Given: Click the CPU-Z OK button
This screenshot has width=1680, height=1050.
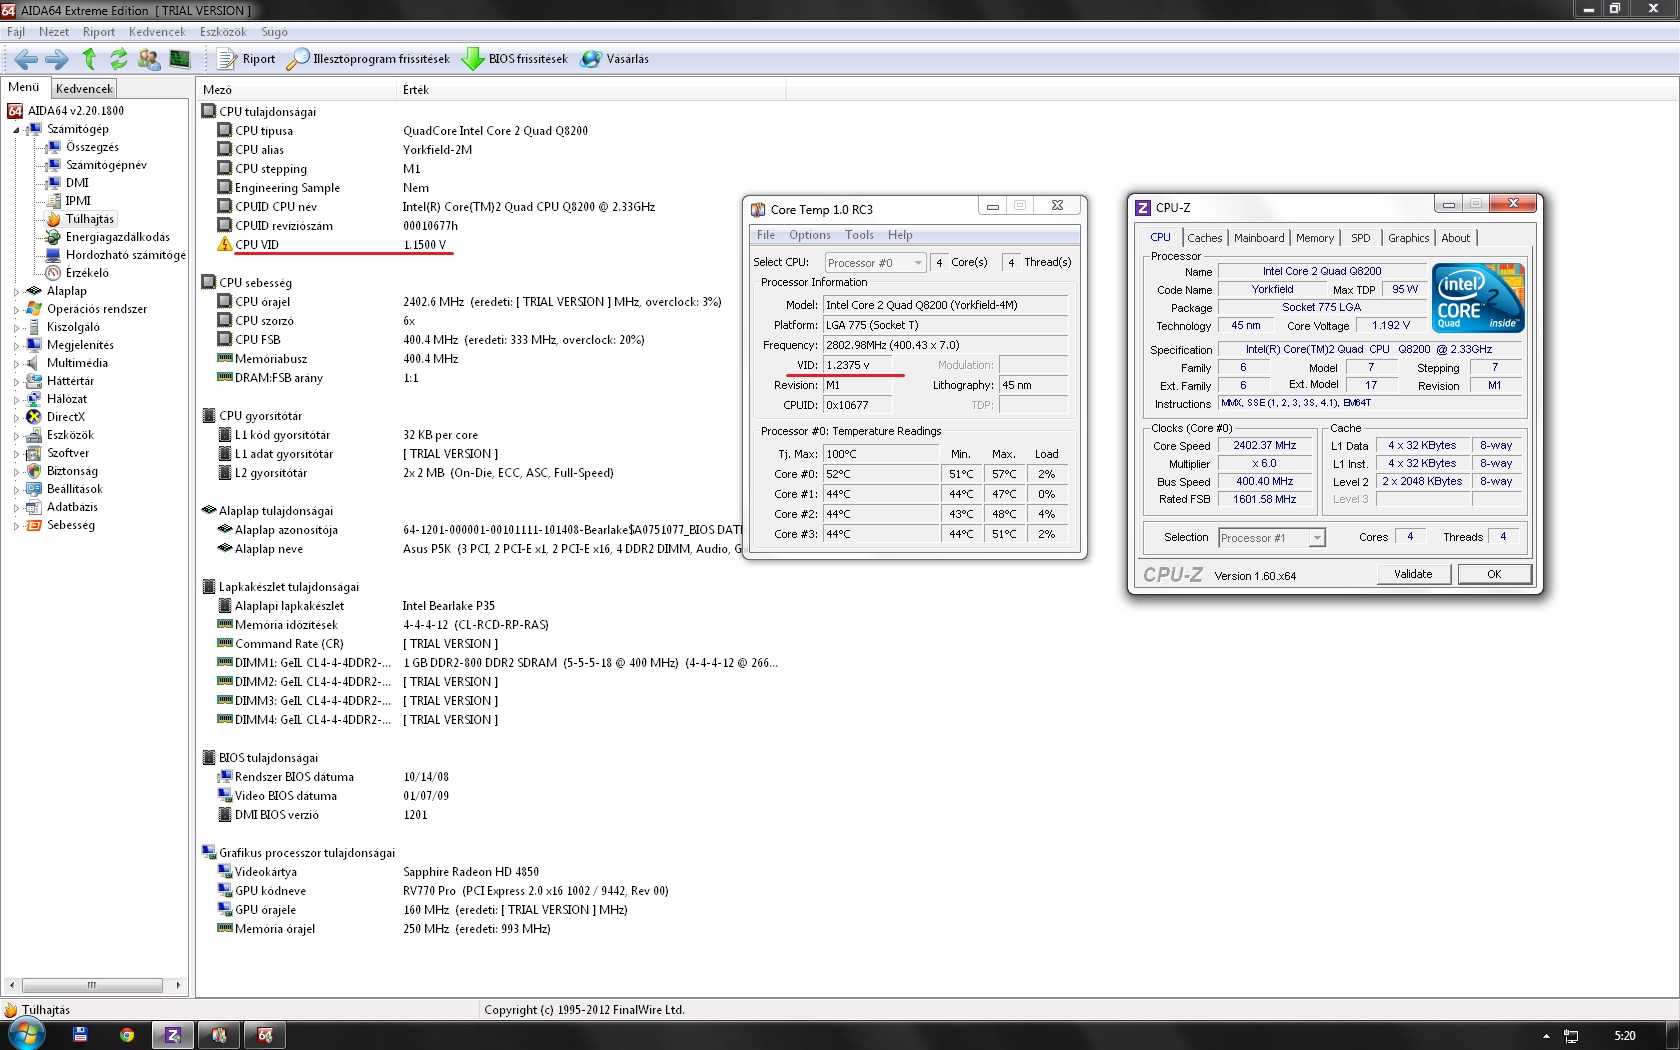Looking at the screenshot, I should 1494,574.
